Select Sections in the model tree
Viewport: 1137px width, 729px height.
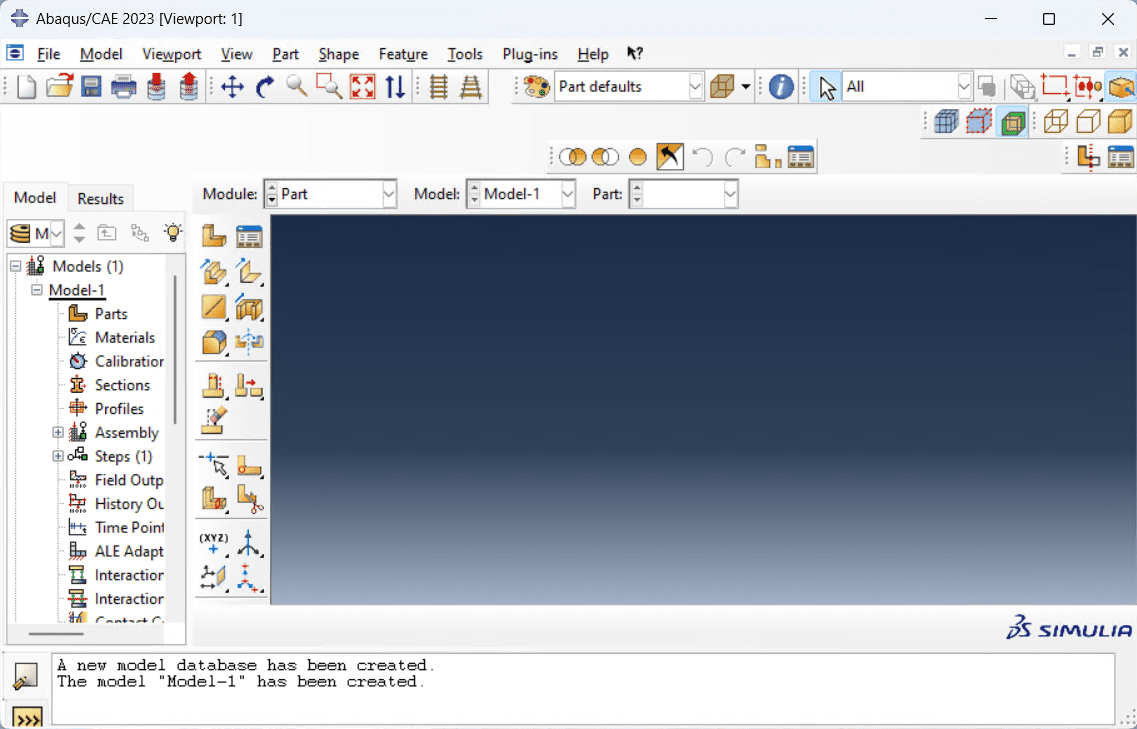(123, 385)
